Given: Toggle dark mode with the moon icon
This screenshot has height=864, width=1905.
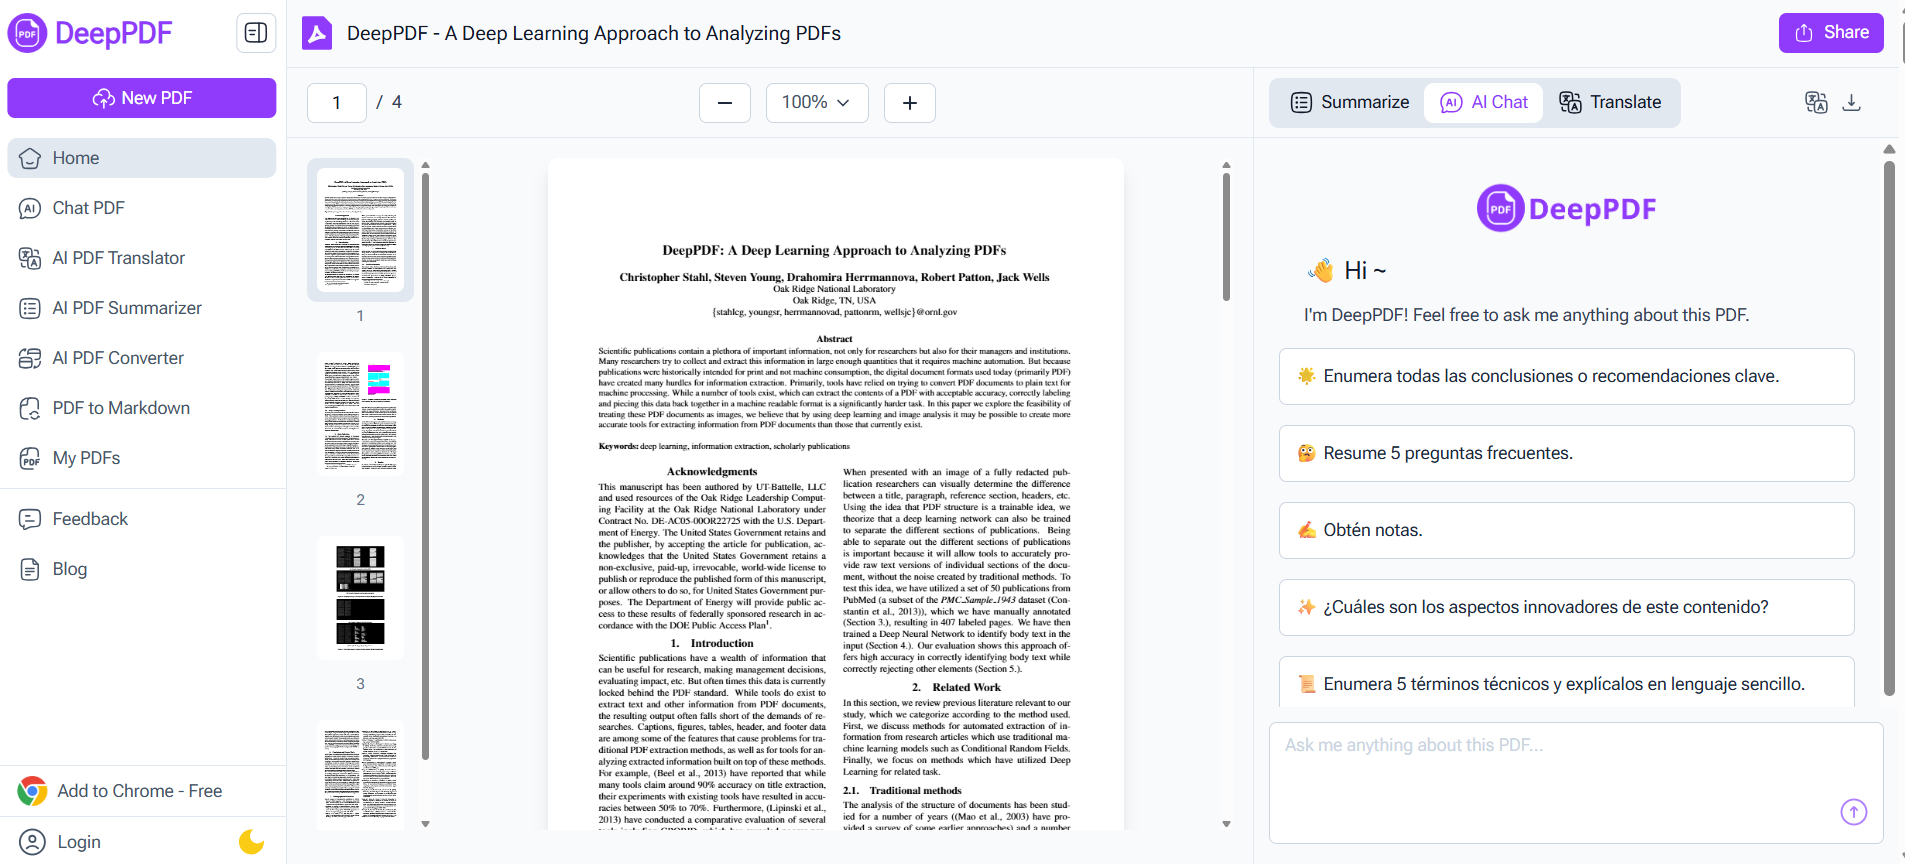Looking at the screenshot, I should [251, 842].
